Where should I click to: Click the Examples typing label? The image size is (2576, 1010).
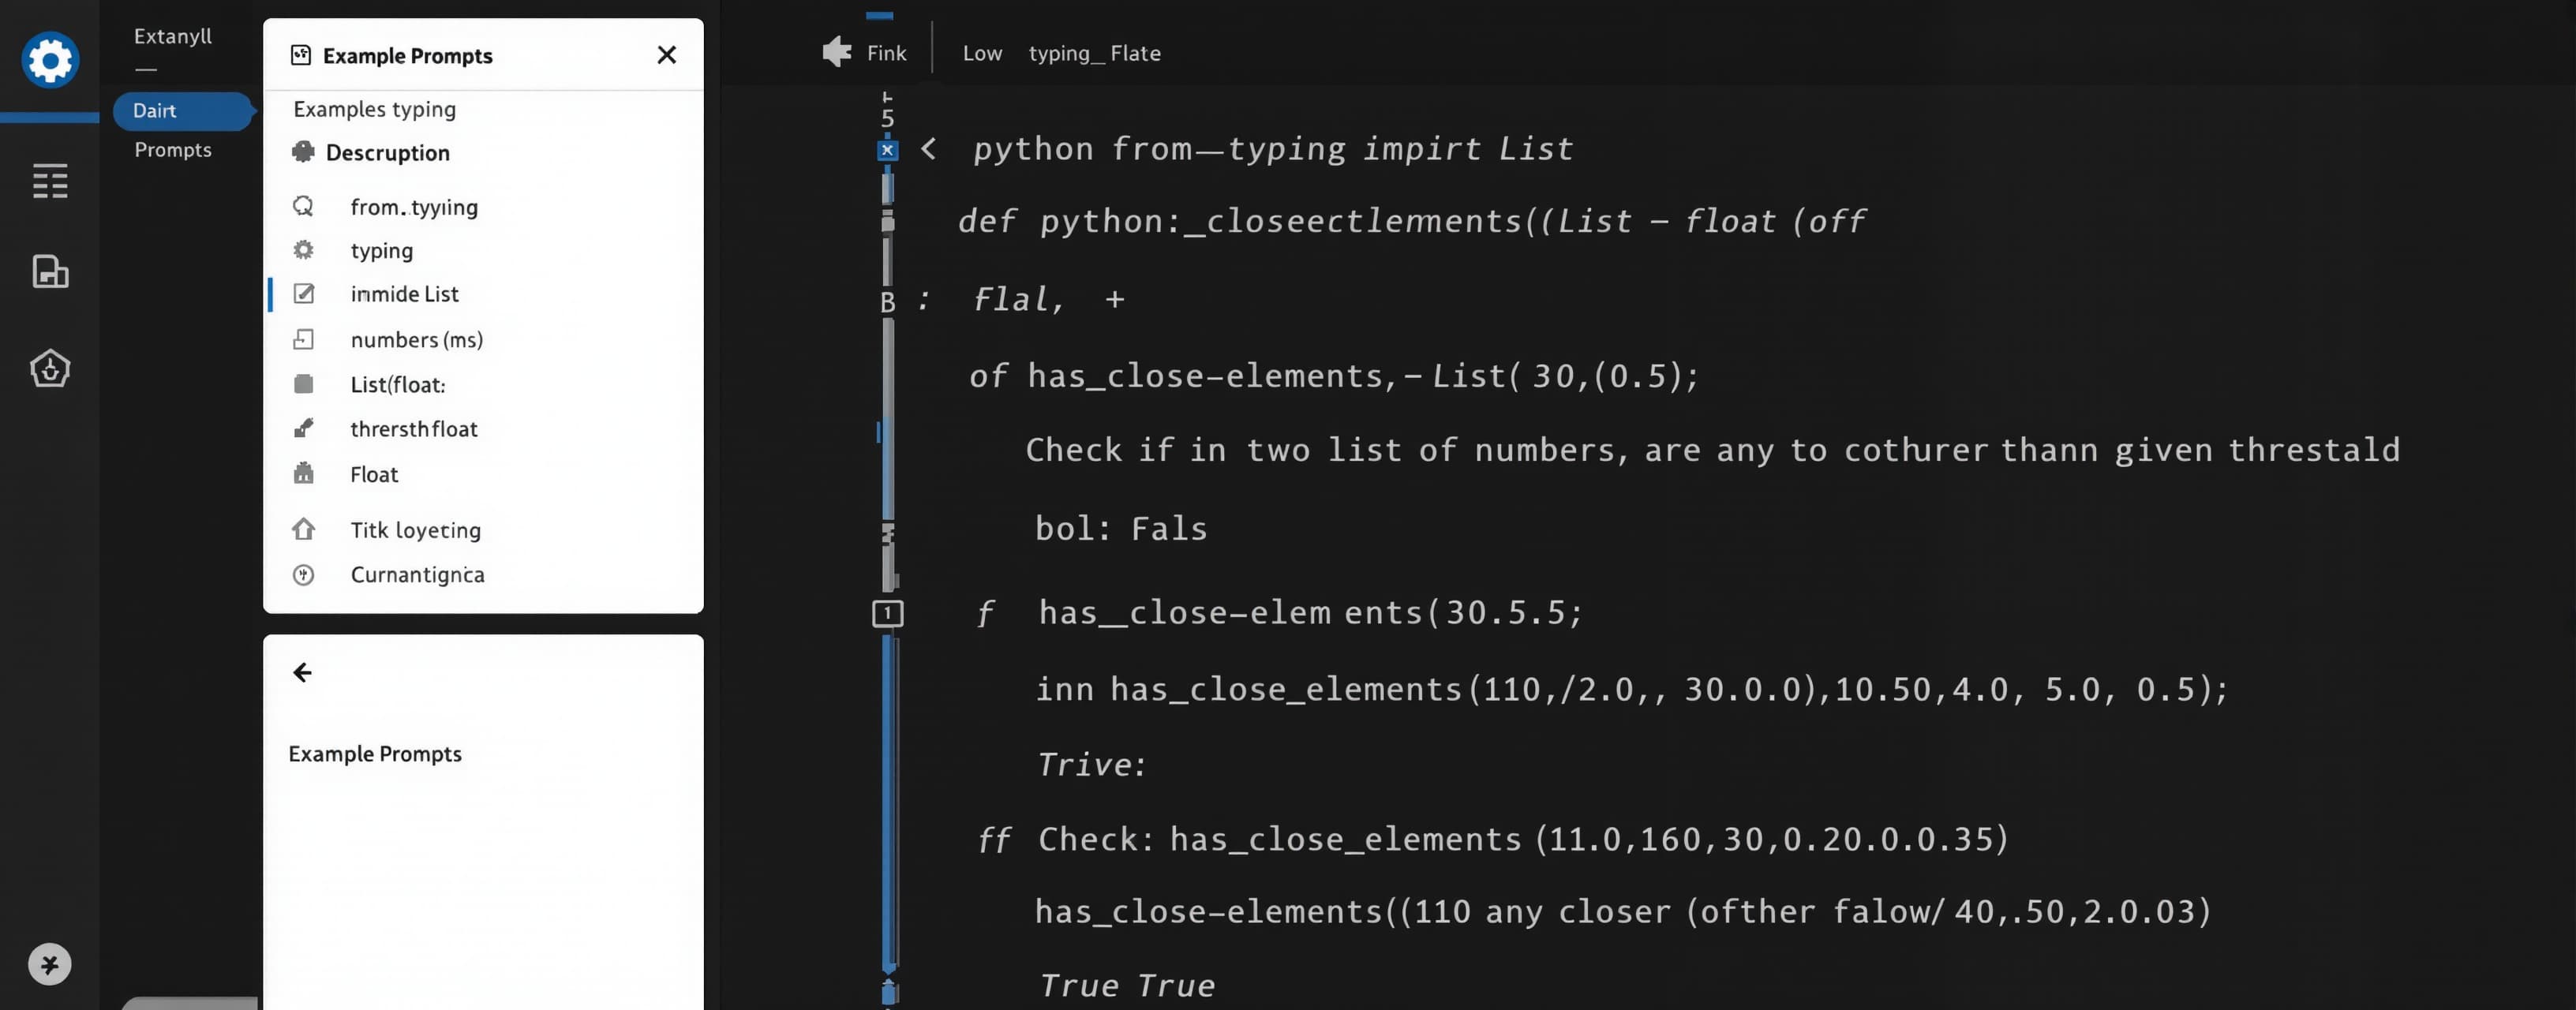tap(374, 109)
